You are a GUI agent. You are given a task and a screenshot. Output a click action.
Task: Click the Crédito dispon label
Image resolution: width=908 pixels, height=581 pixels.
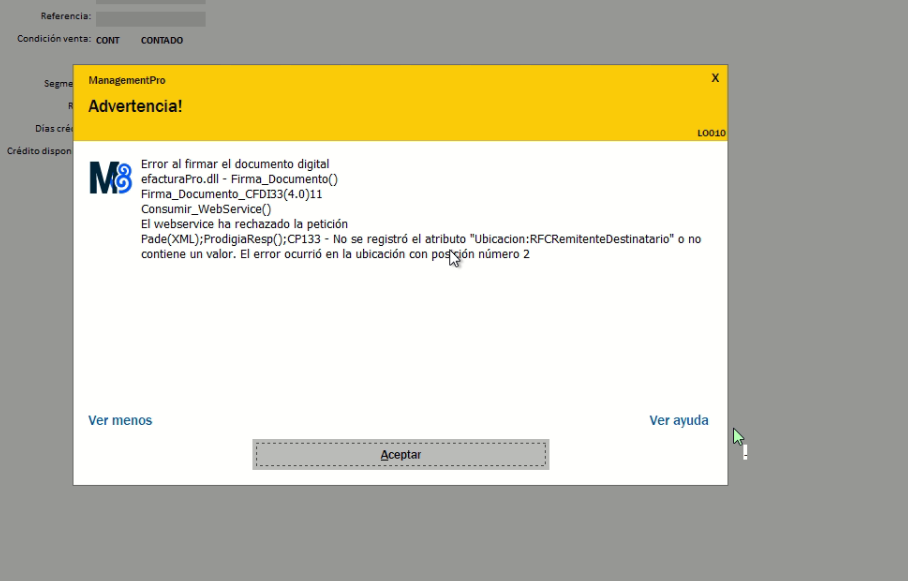tap(39, 151)
